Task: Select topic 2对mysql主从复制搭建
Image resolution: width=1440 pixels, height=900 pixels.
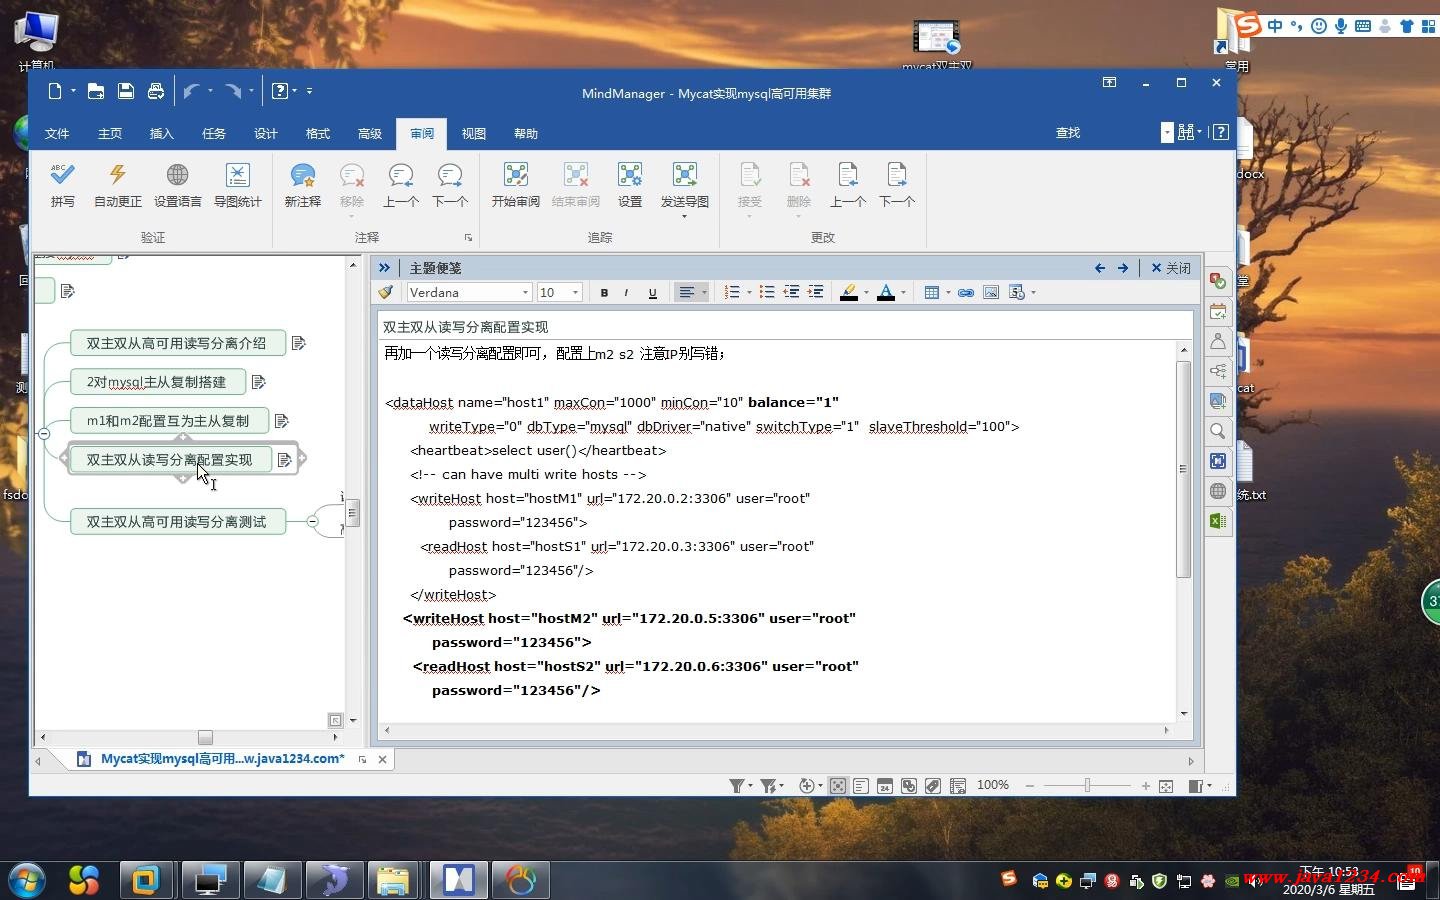Action: click(x=157, y=382)
